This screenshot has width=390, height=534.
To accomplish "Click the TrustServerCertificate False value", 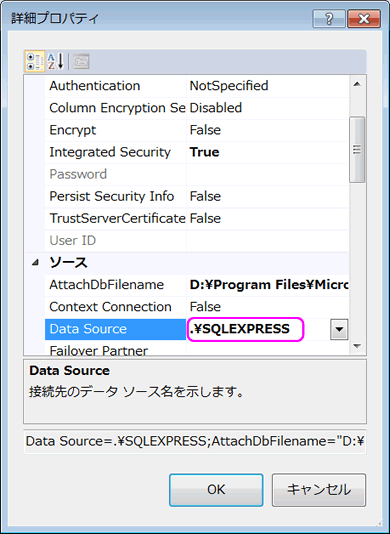I will tap(205, 219).
